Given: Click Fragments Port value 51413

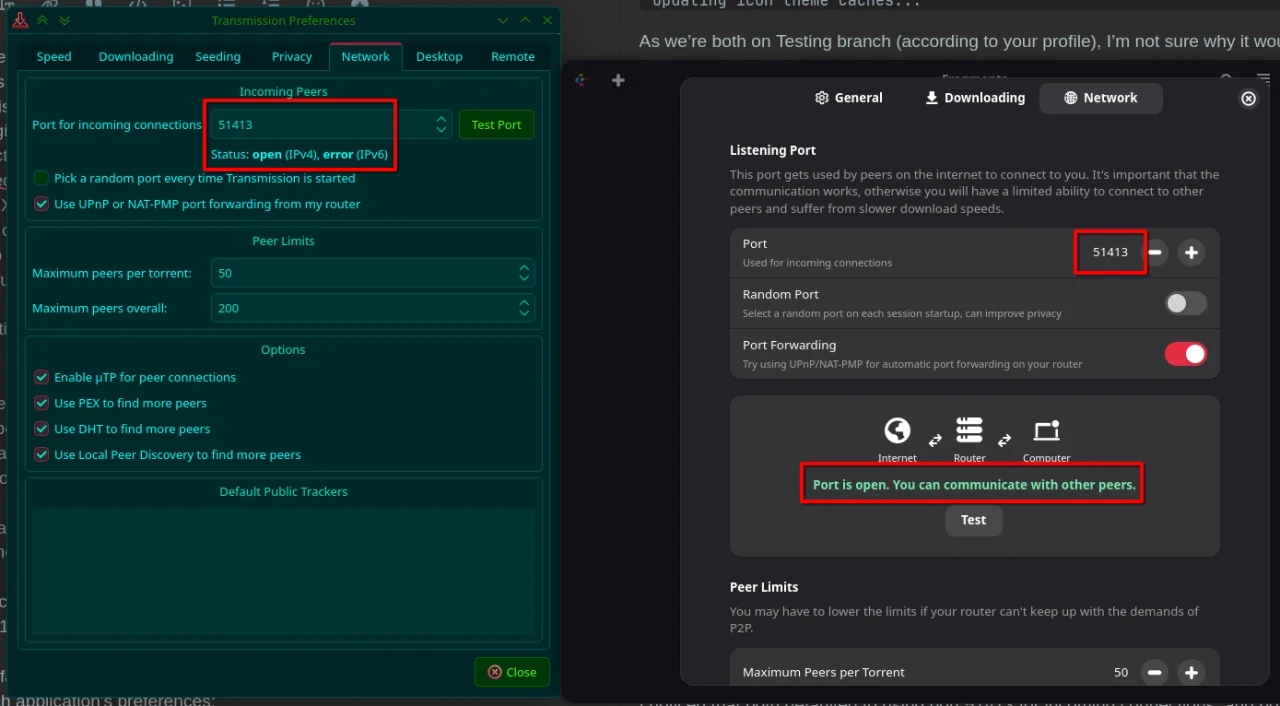Looking at the screenshot, I should tap(1110, 252).
